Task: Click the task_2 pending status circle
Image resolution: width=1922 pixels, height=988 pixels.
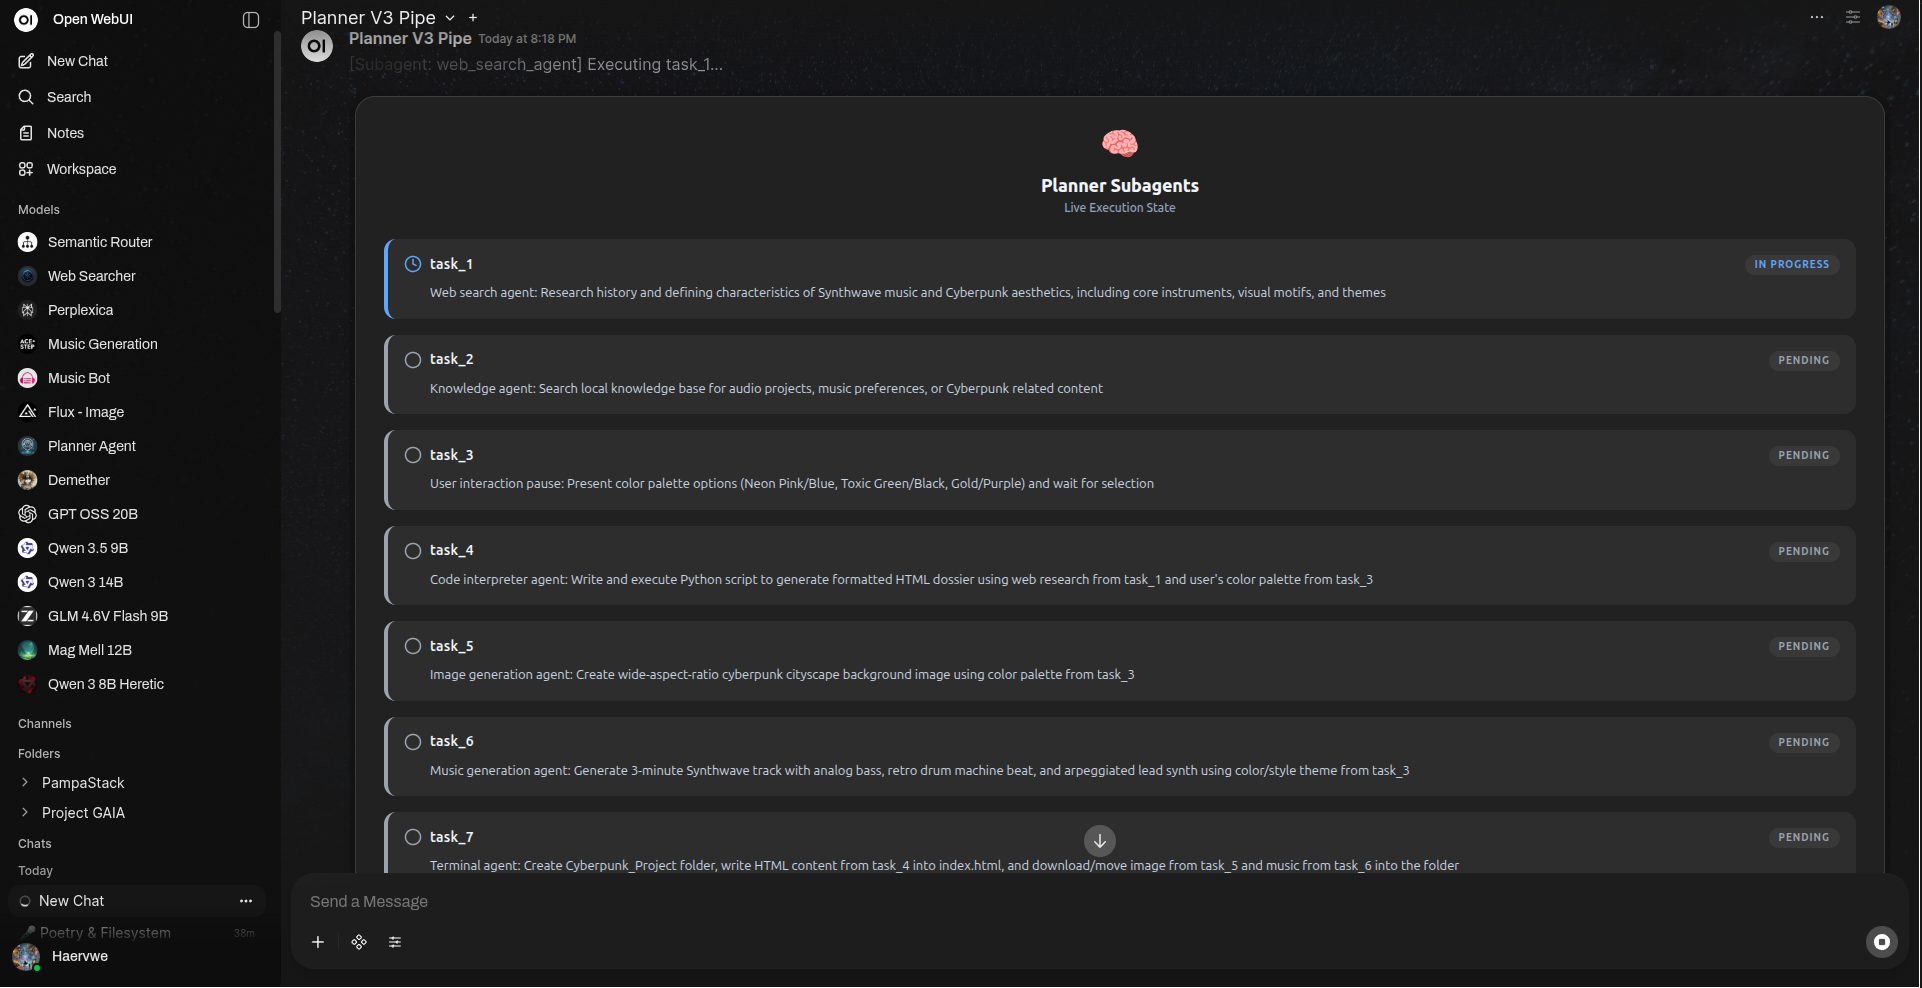Action: point(412,360)
